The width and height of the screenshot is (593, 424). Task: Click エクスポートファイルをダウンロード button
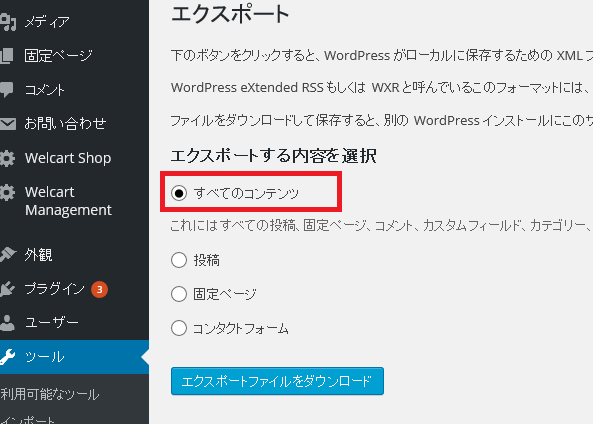(x=277, y=381)
